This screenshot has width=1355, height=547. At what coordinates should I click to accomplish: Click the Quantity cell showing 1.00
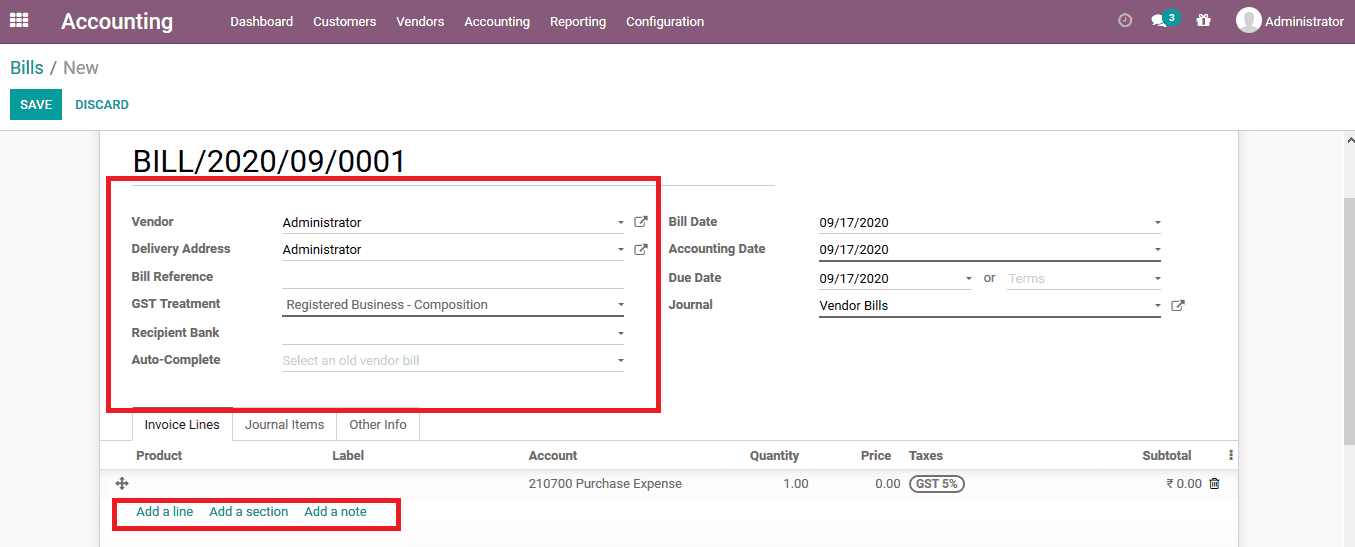pos(796,484)
